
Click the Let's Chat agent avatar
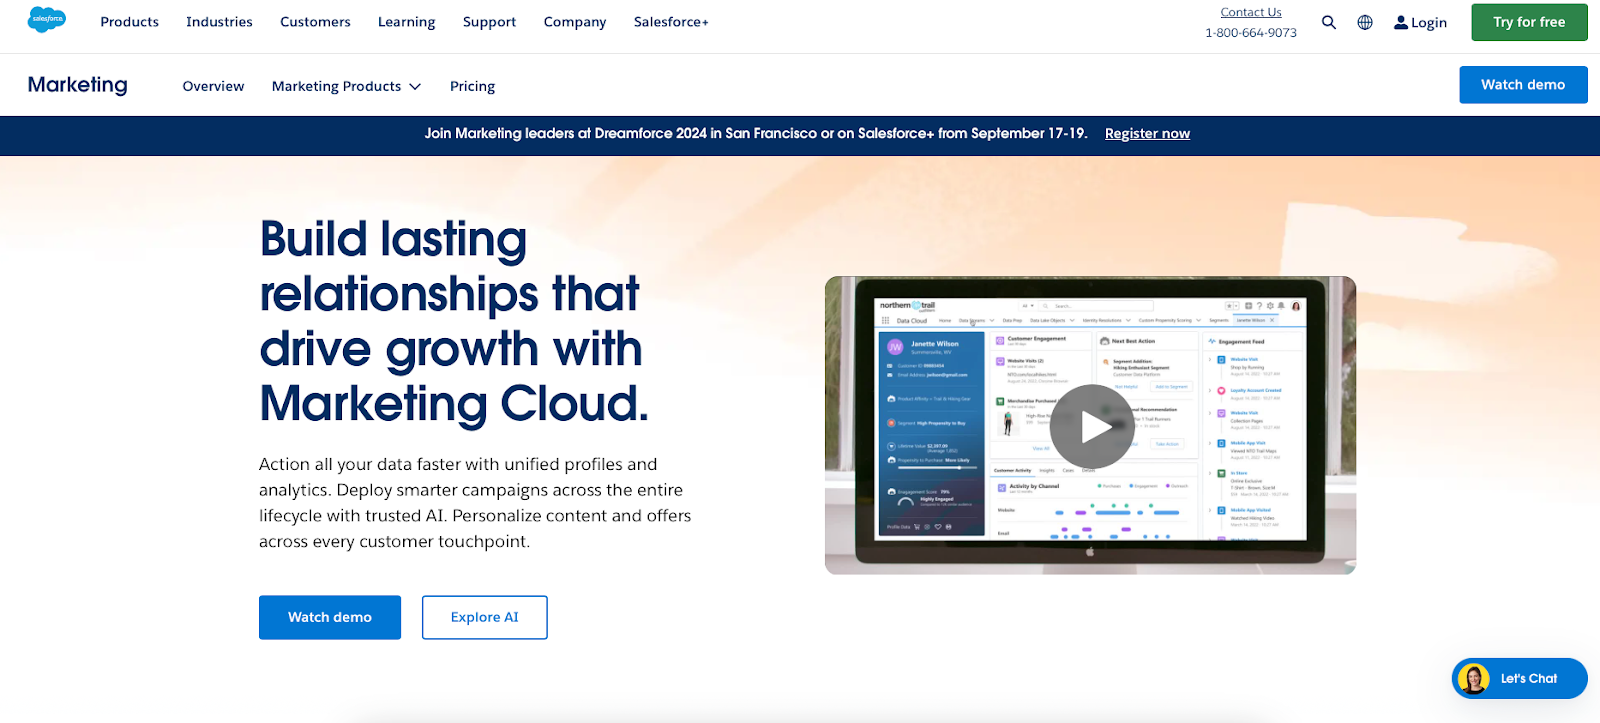click(1473, 679)
